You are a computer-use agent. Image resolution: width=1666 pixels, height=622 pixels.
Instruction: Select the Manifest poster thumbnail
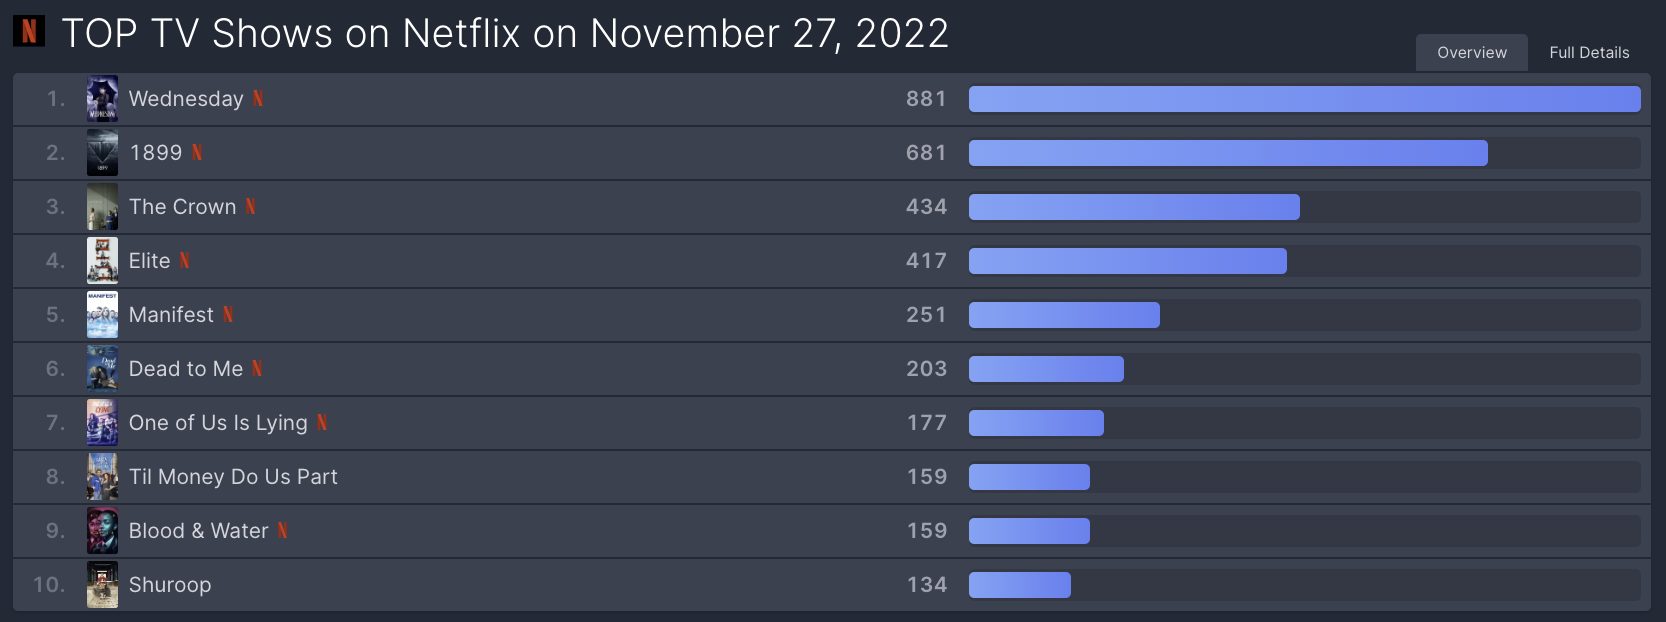(x=102, y=314)
